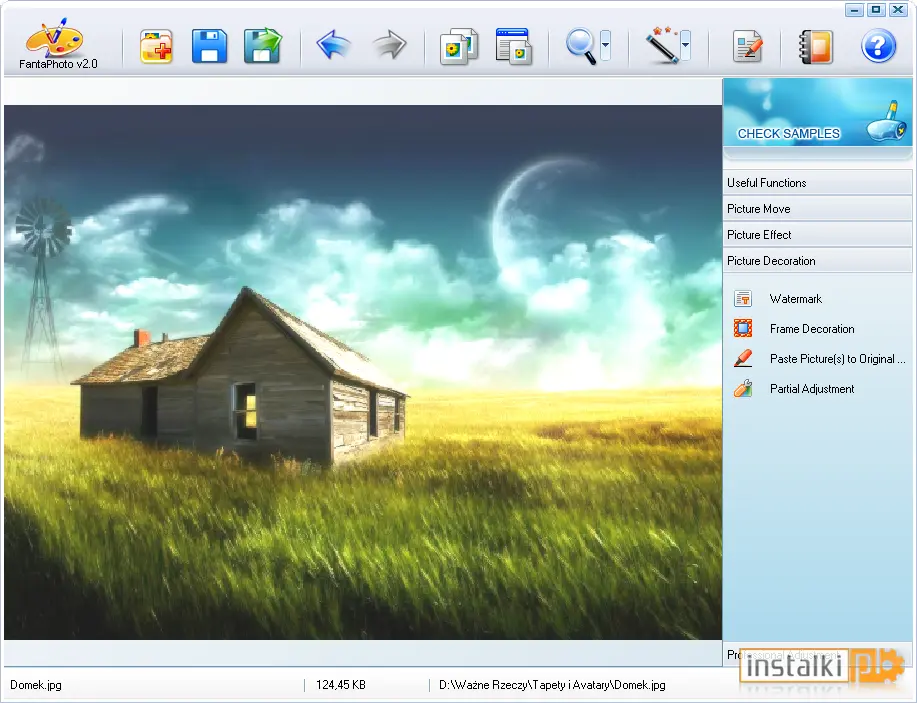The width and height of the screenshot is (917, 703).
Task: Expand the Picture Effect section
Action: pos(818,235)
